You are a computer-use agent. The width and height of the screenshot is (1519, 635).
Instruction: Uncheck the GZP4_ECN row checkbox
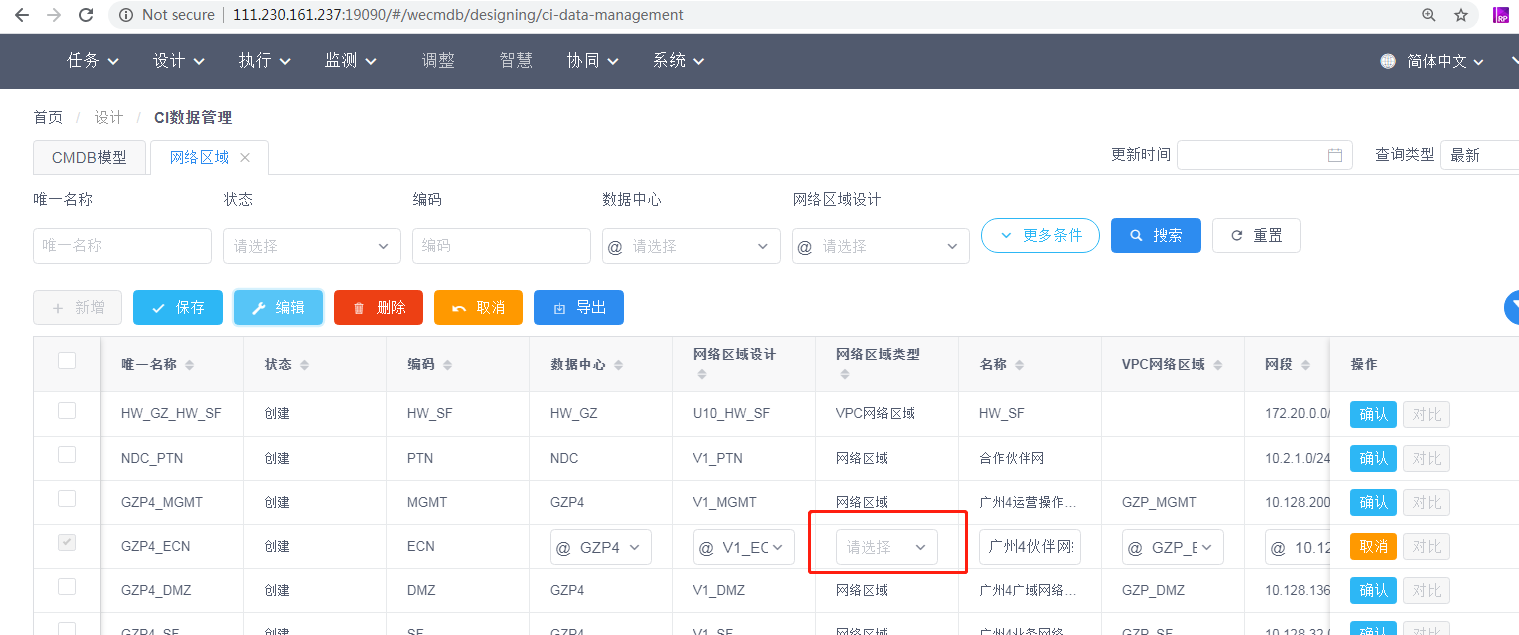pos(66,541)
